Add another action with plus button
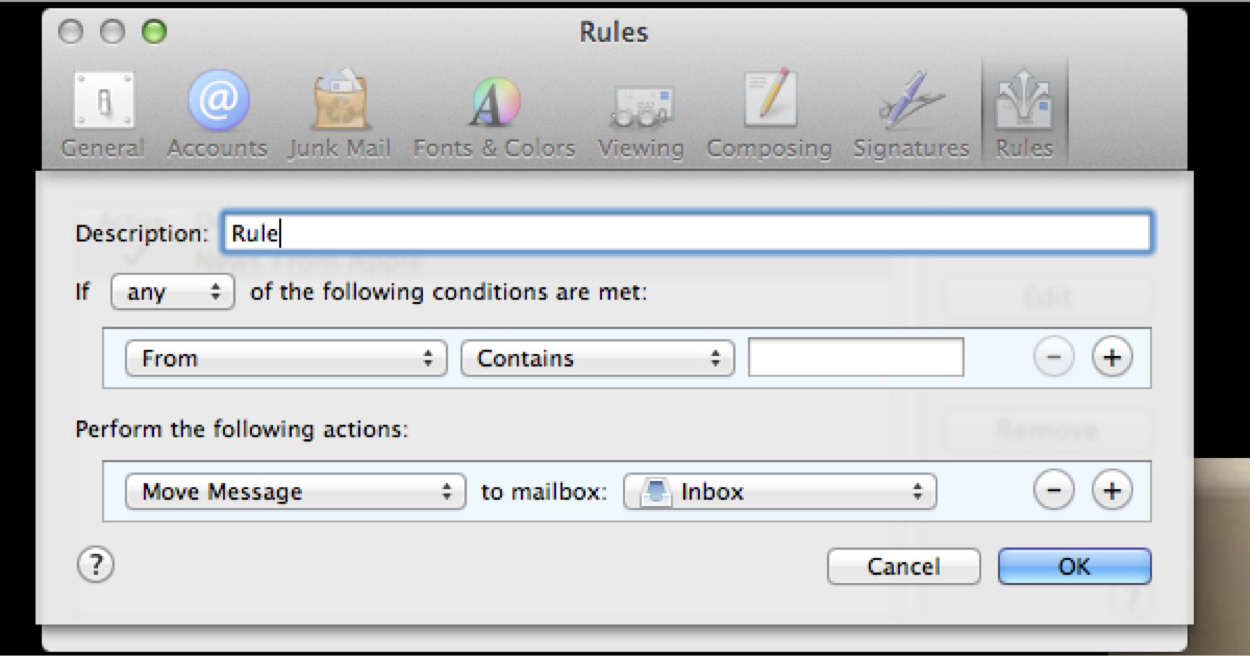 point(1111,491)
